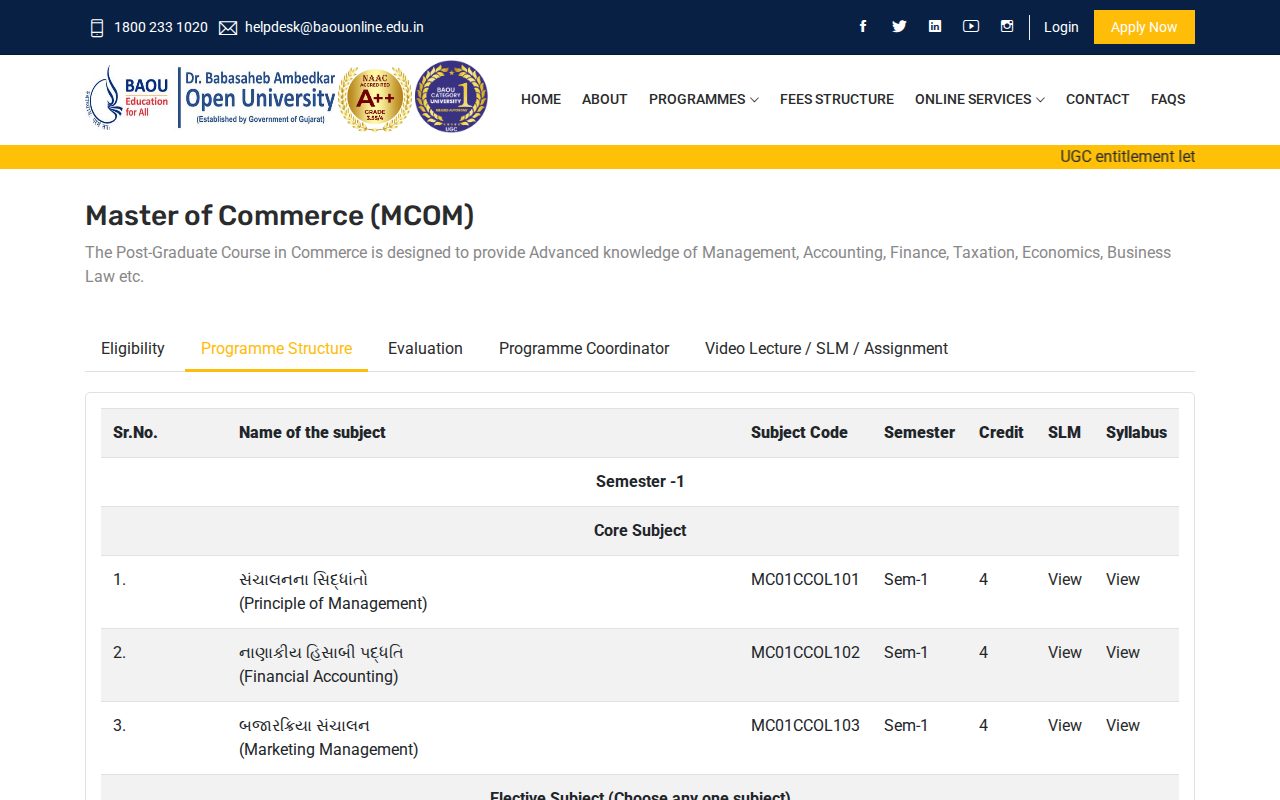Click the UGC entitlement scrolling notice
1280x800 pixels.
click(x=1127, y=157)
